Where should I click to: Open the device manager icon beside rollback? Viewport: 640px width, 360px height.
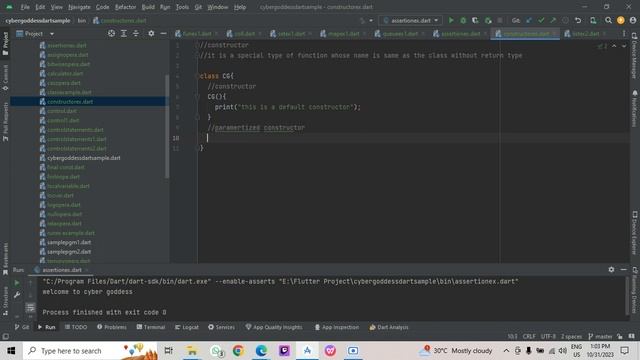(x=593, y=20)
